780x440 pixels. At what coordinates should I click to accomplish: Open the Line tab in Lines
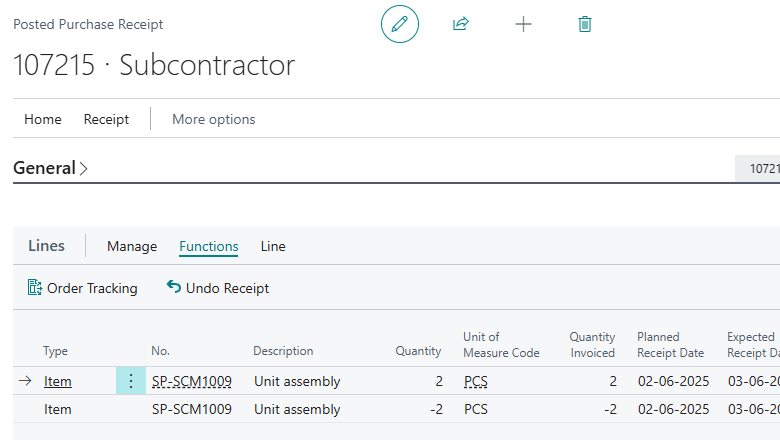coord(273,246)
